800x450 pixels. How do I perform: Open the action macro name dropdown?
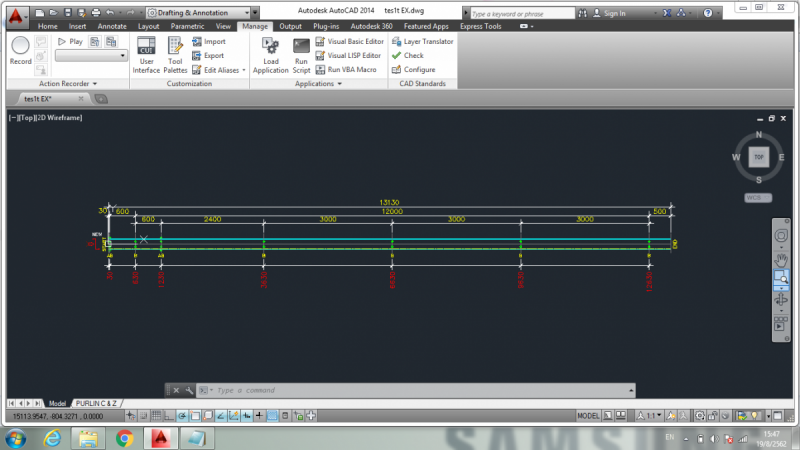click(x=91, y=56)
